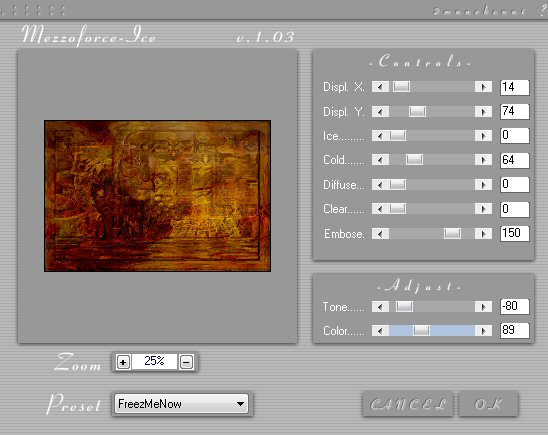Click the Preset dropdown arrow
The image size is (548, 435).
pyautogui.click(x=240, y=404)
